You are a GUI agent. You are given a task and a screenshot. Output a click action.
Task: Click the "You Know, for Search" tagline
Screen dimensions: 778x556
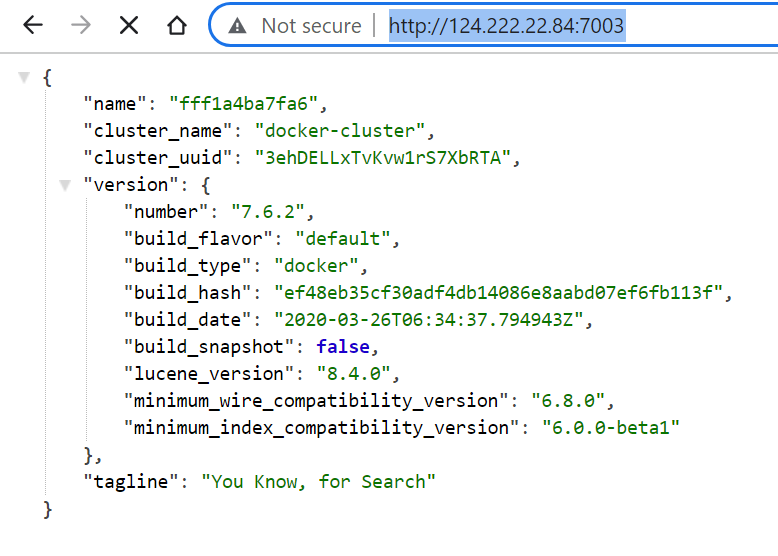point(319,482)
